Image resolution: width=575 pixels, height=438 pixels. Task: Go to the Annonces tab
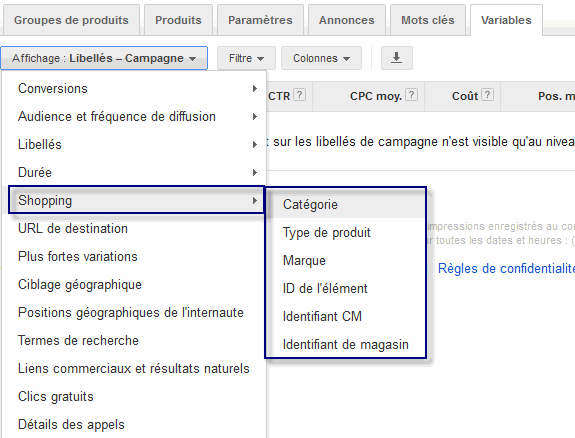point(347,20)
